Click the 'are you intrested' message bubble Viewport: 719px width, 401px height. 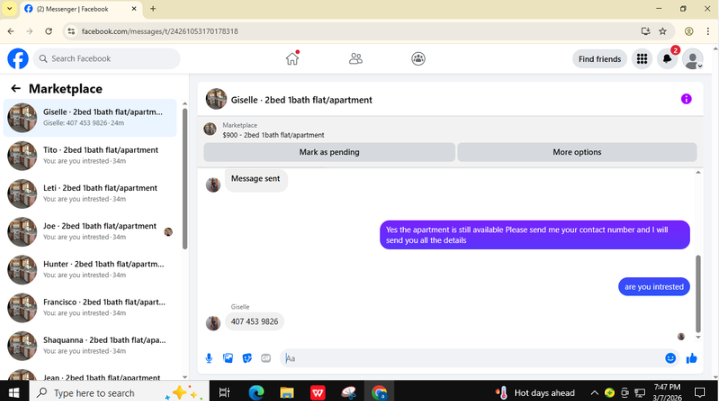pos(654,287)
